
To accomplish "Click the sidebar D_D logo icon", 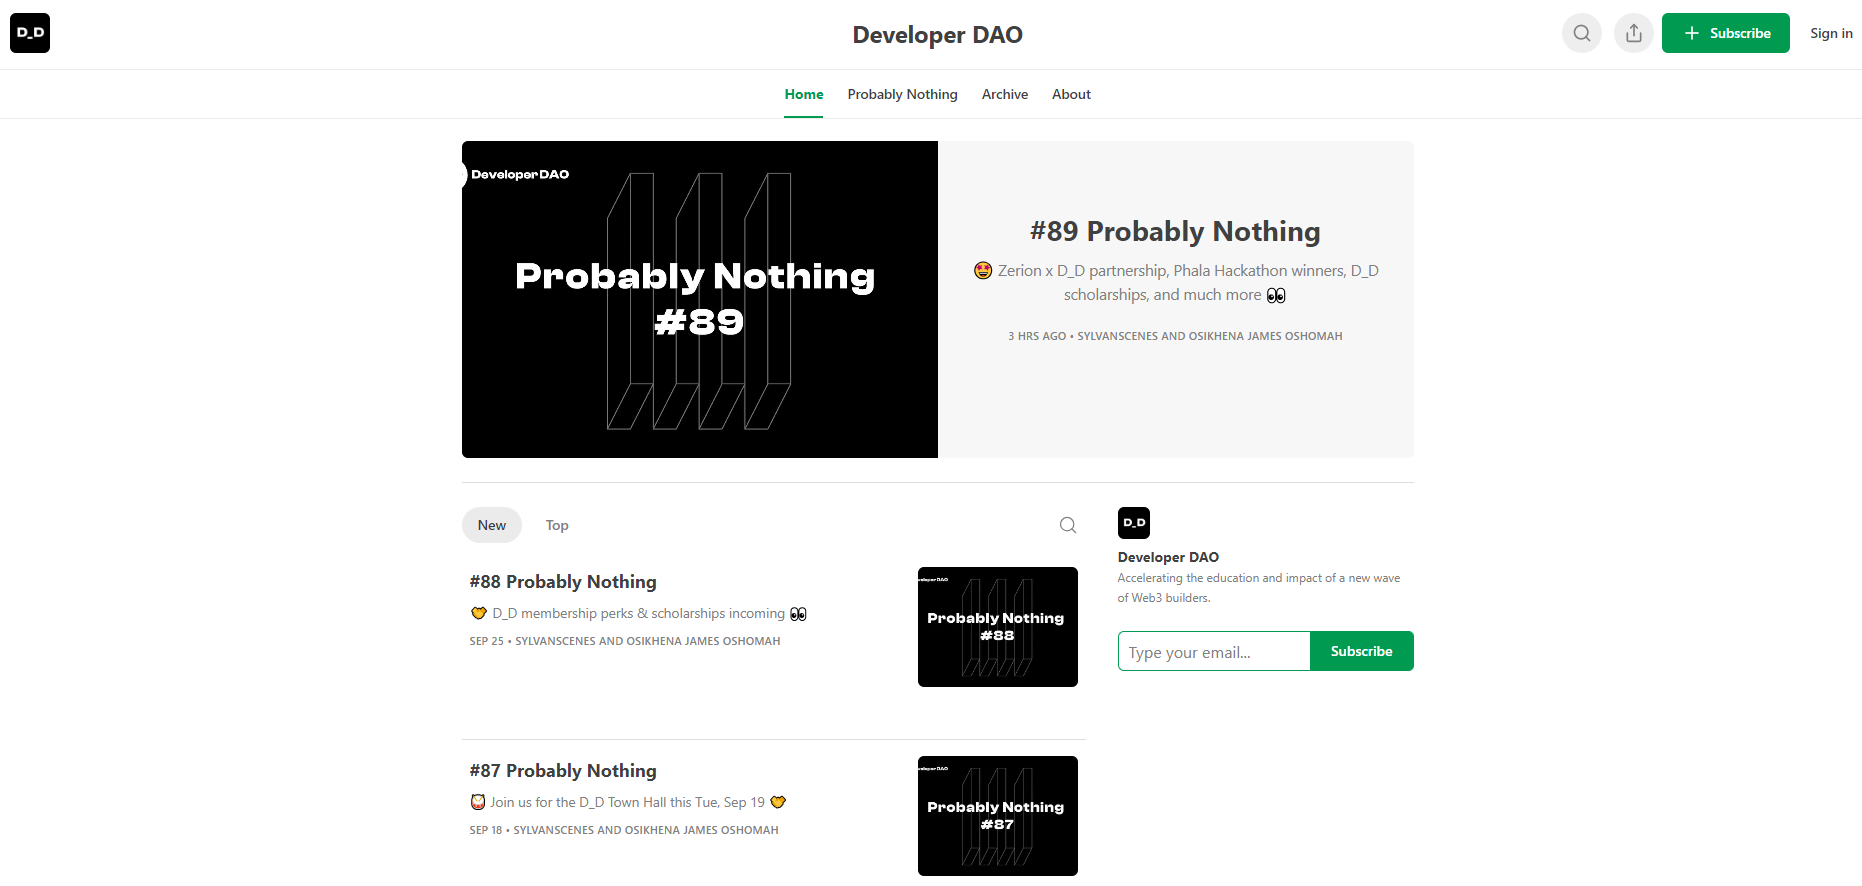I will pyautogui.click(x=1134, y=523).
